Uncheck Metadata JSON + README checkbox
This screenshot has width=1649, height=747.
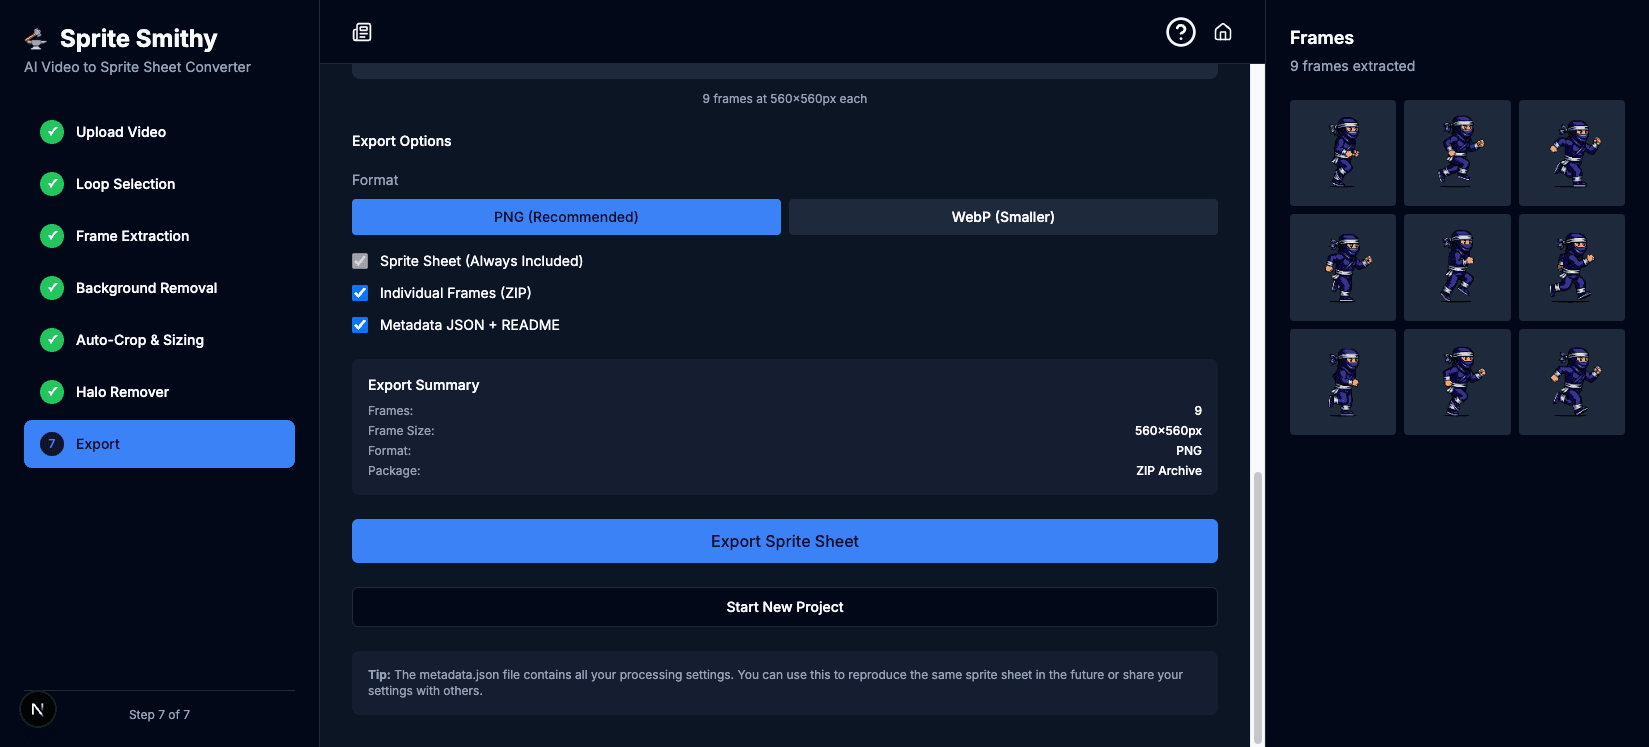coord(360,325)
